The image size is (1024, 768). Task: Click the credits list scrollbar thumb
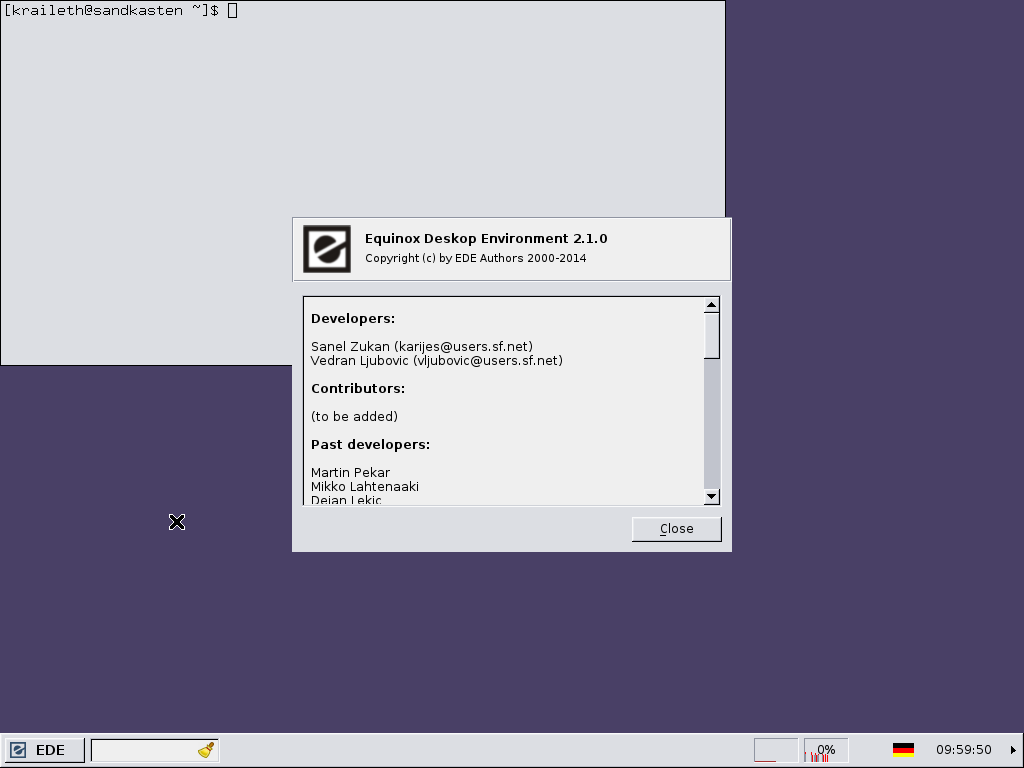712,335
